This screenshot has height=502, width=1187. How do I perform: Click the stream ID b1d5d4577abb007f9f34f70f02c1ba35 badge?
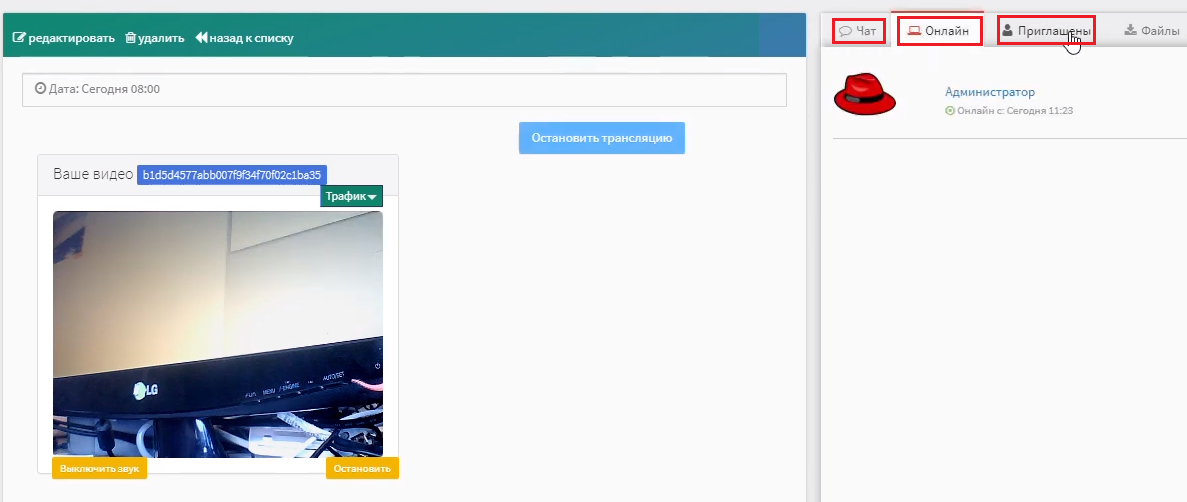click(x=232, y=174)
